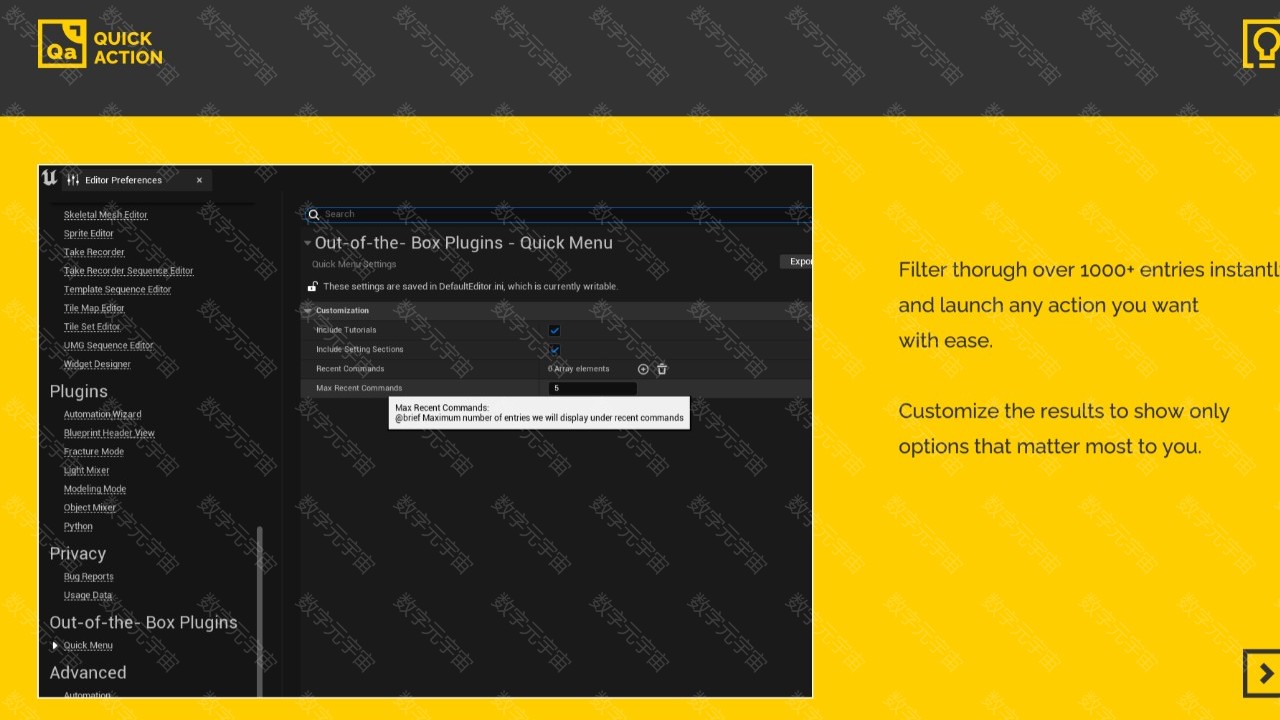Click the Quick Action Qa logo

click(x=100, y=45)
